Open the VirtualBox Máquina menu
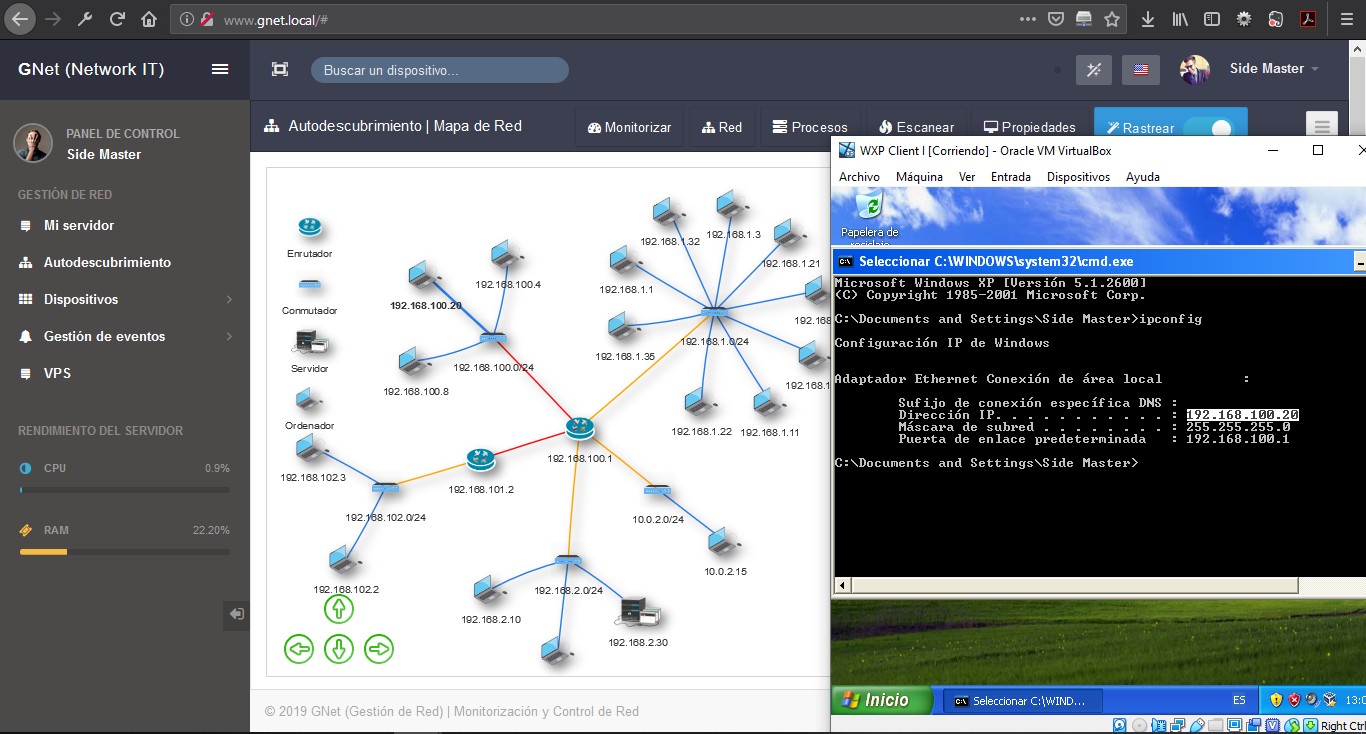The image size is (1366, 734). pyautogui.click(x=919, y=177)
